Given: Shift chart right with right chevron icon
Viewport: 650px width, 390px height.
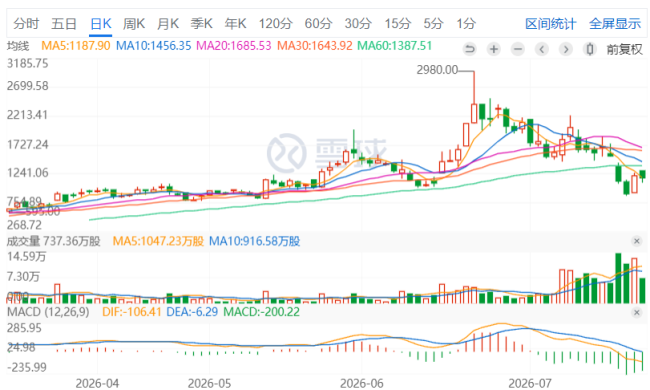Looking at the screenshot, I should click(565, 49).
